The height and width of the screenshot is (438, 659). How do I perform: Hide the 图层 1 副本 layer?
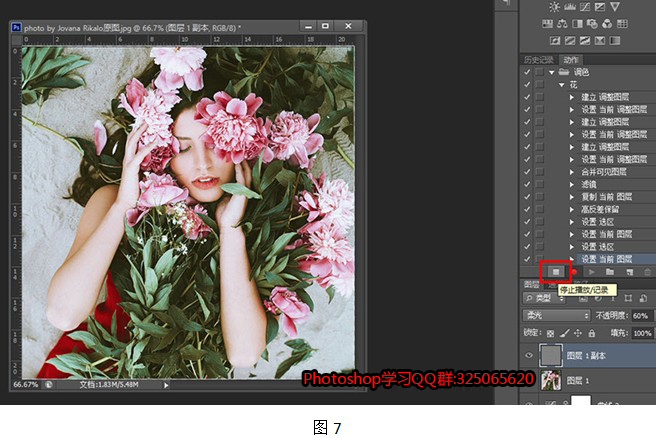[x=529, y=356]
